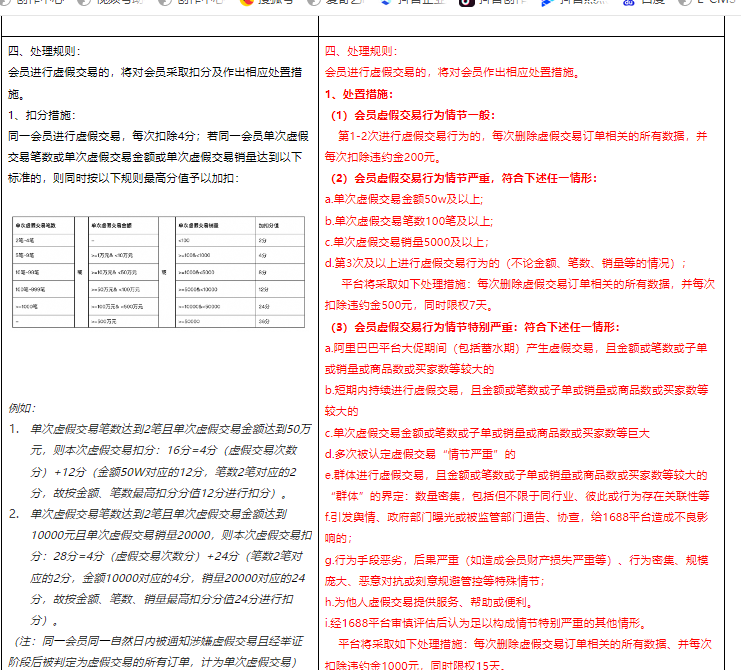Viewport: 741px width, 670px height.
Task: Click the line 分：28分=4分（虚假交易次数分）+24分
Action: coord(166,556)
